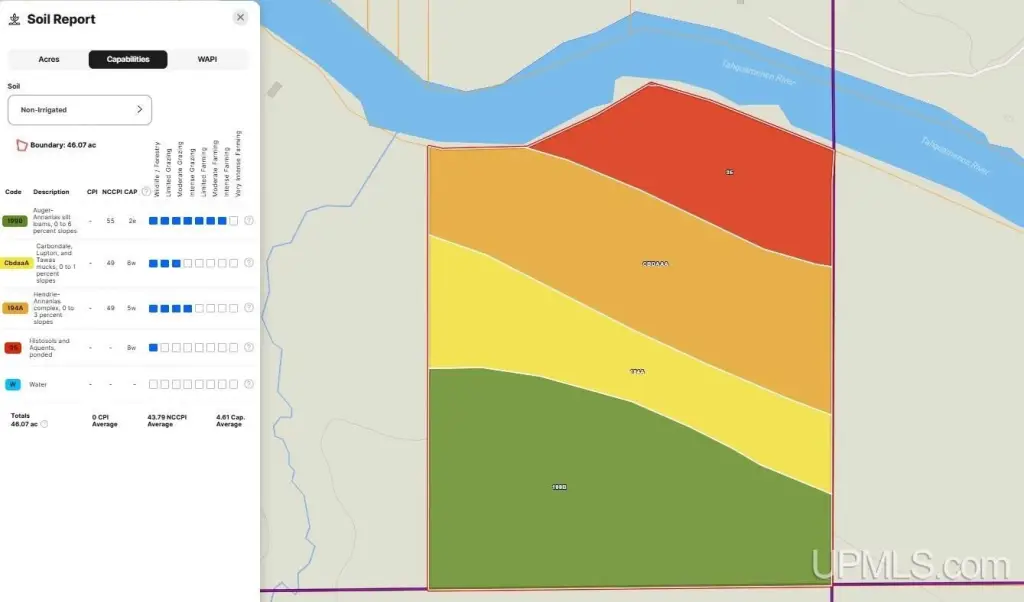Click help icon for Hendrie-Annanias row
1024x602 pixels.
[x=249, y=309]
